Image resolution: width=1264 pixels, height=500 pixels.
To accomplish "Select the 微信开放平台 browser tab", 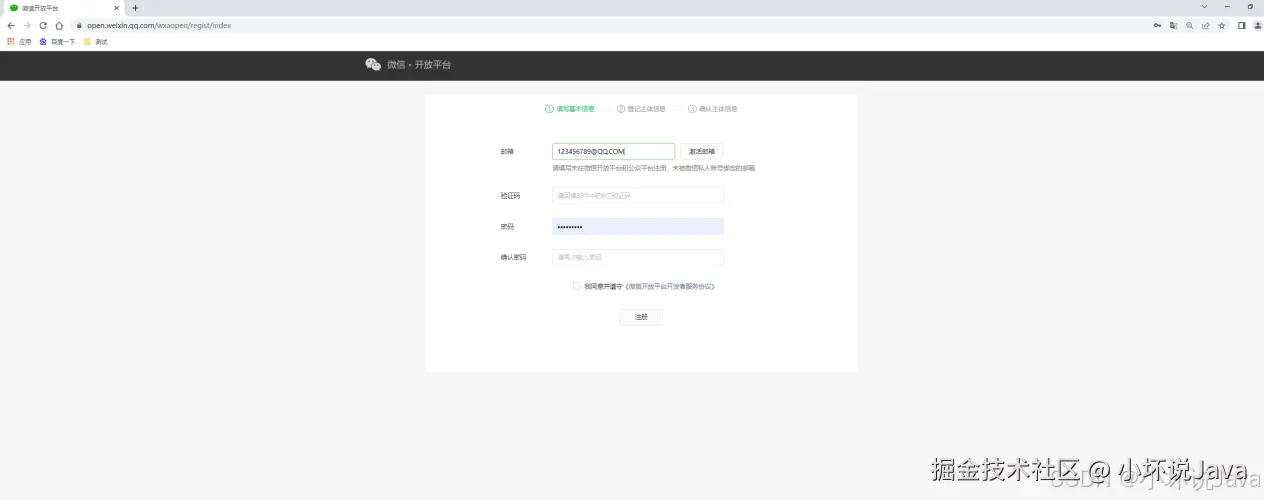I will [x=64, y=7].
